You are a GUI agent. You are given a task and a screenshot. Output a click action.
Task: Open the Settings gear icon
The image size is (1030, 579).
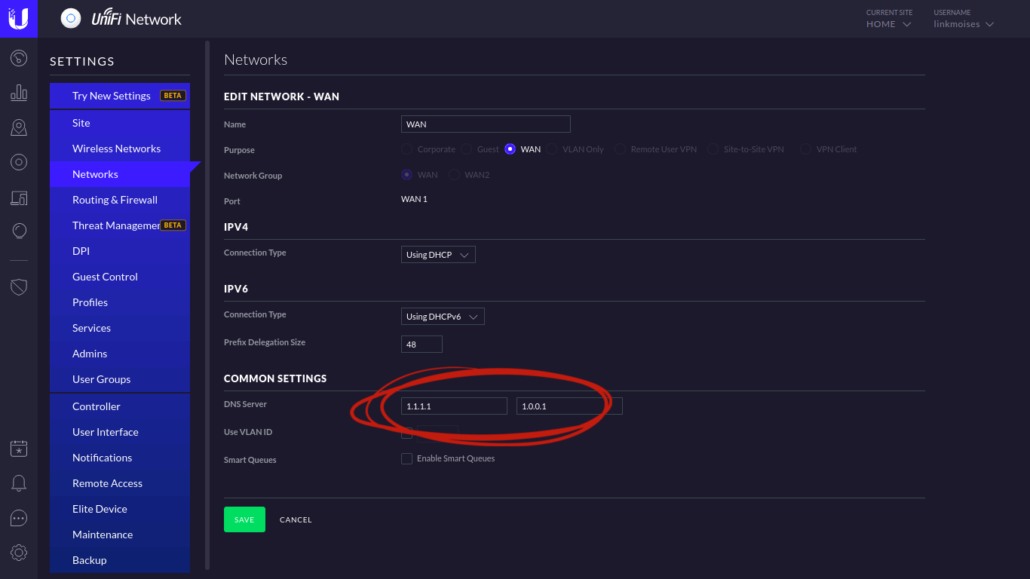(18, 552)
